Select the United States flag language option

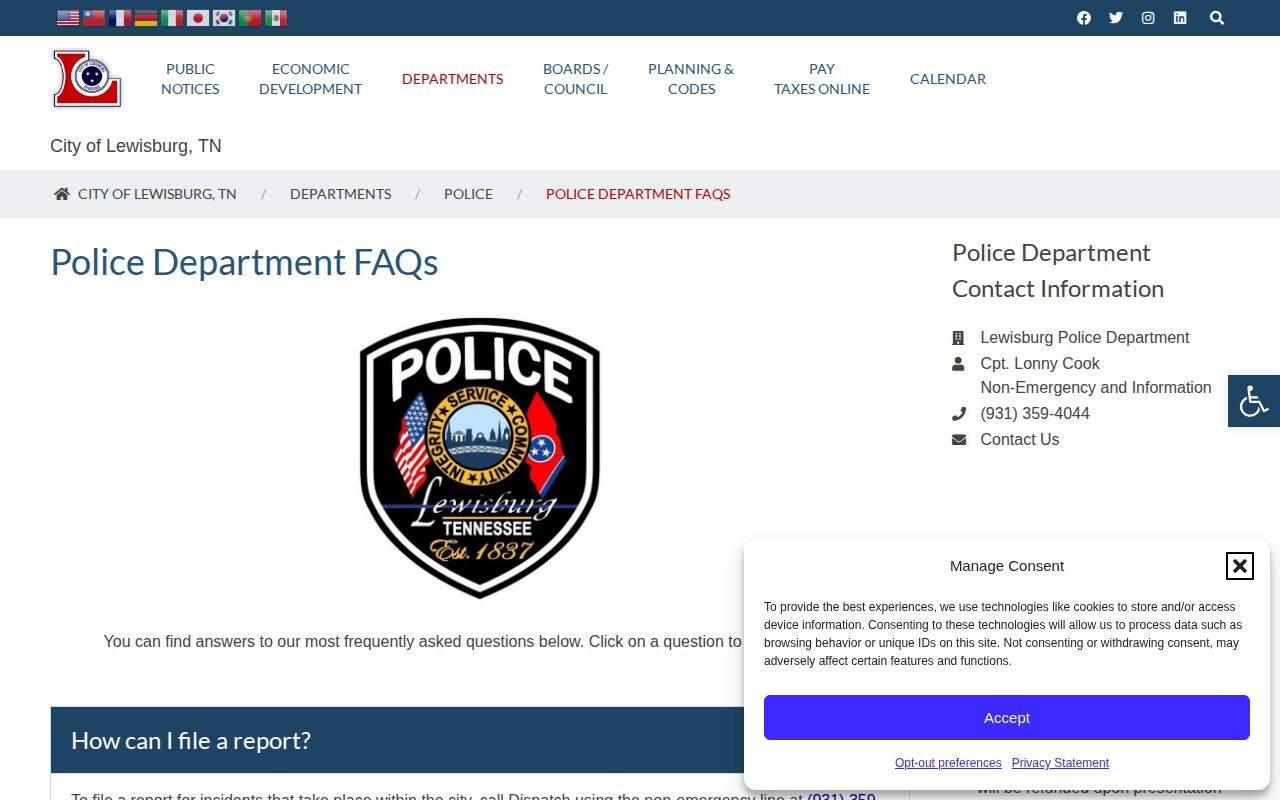coord(68,18)
